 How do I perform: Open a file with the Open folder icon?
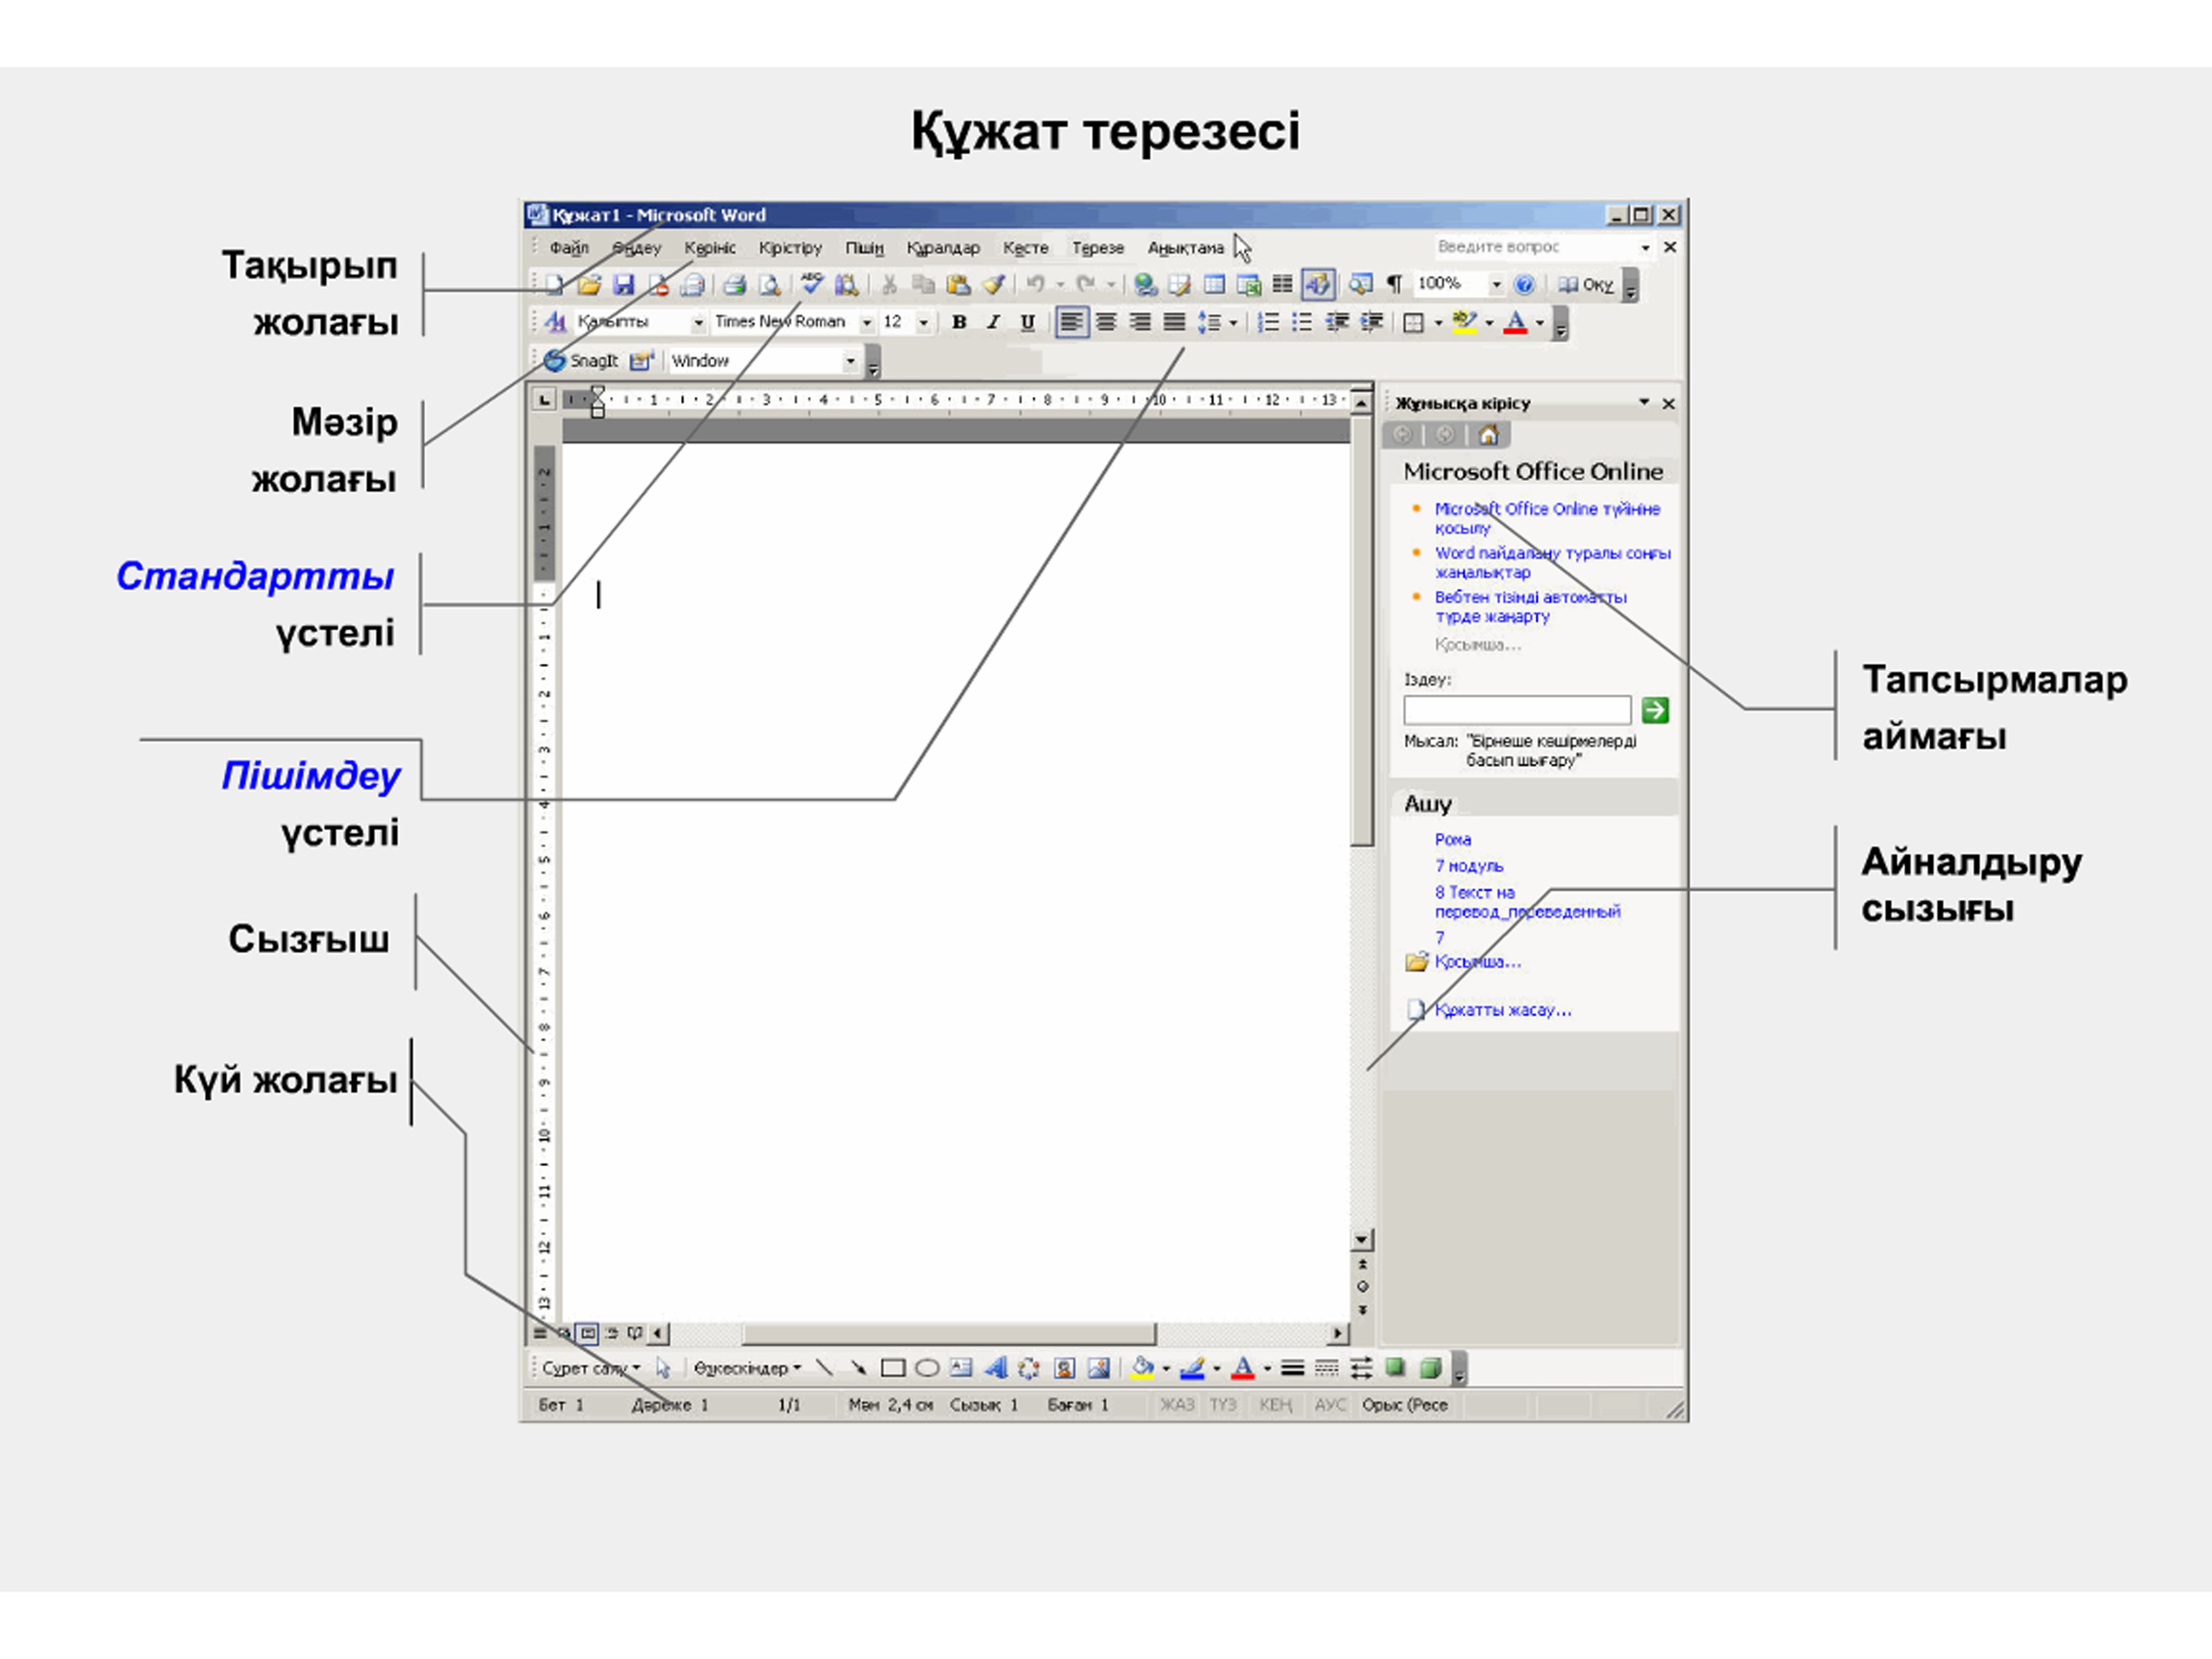[x=589, y=285]
